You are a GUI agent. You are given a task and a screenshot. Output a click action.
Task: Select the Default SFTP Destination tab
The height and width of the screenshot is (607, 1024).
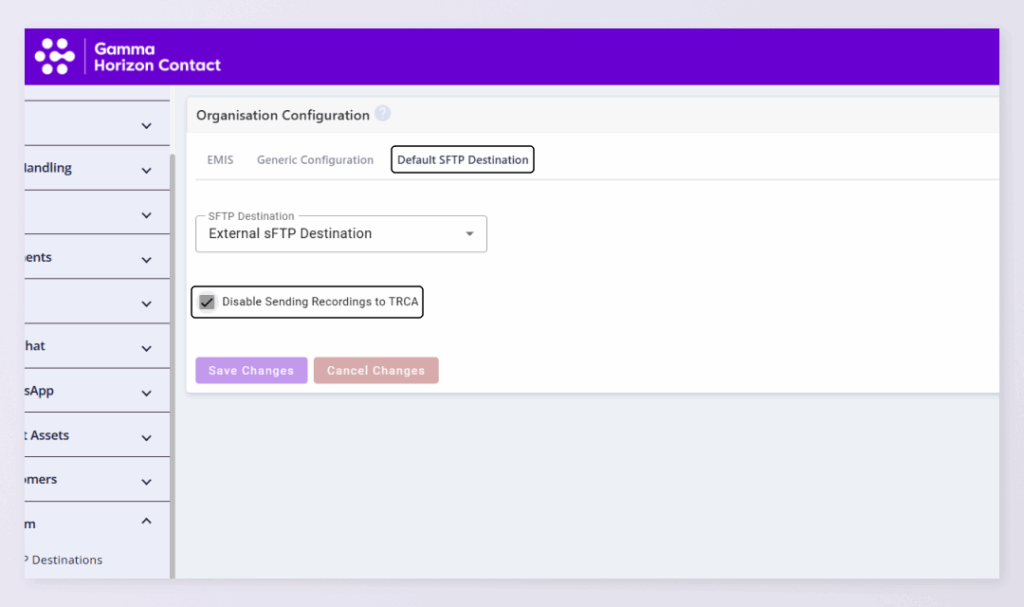462,160
